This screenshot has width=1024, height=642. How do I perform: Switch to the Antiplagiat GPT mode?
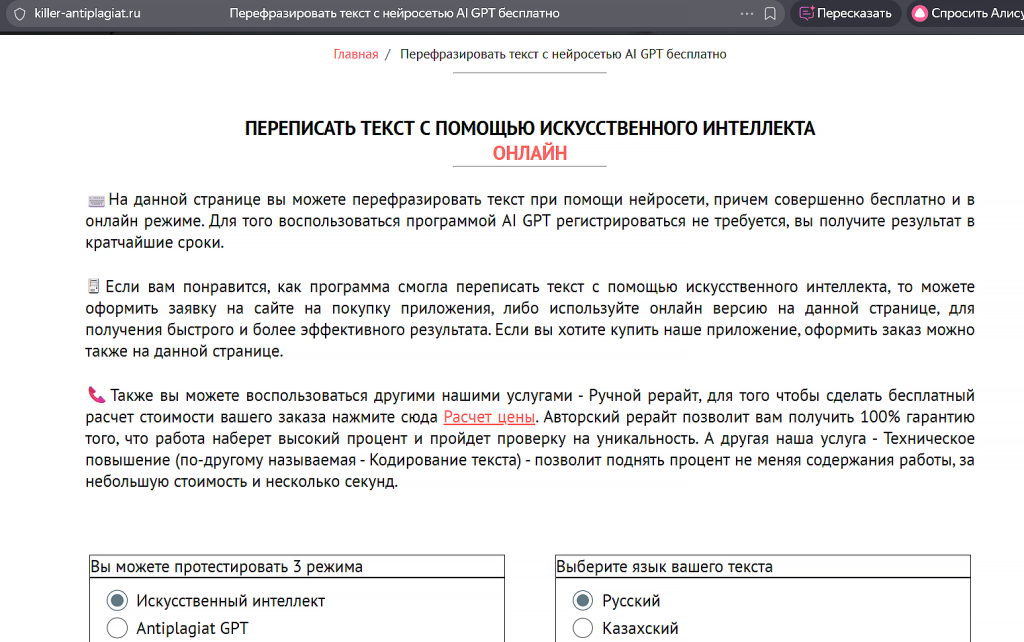point(117,628)
